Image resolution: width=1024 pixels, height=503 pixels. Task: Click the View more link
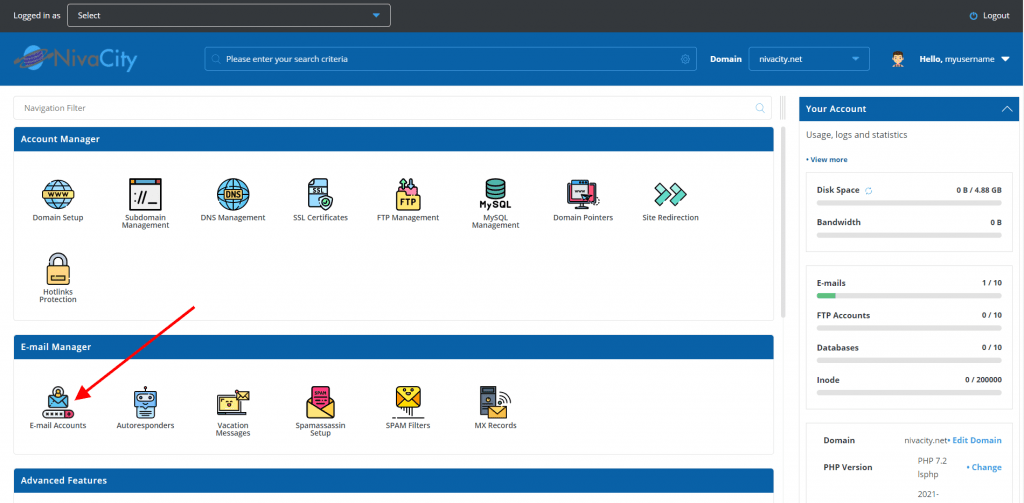pos(827,159)
